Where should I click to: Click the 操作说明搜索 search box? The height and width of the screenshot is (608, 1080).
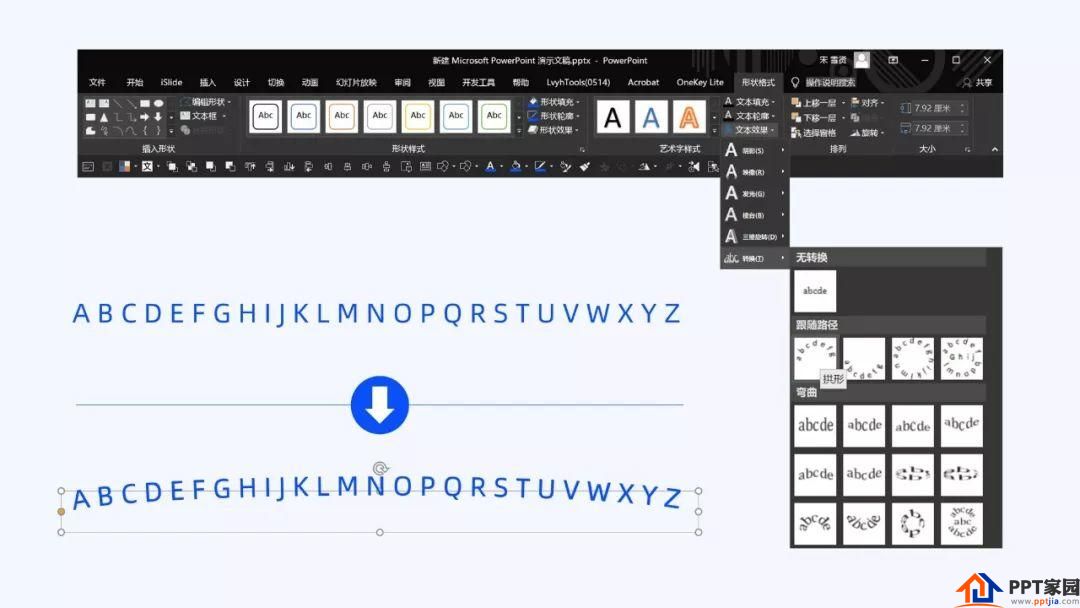(830, 82)
